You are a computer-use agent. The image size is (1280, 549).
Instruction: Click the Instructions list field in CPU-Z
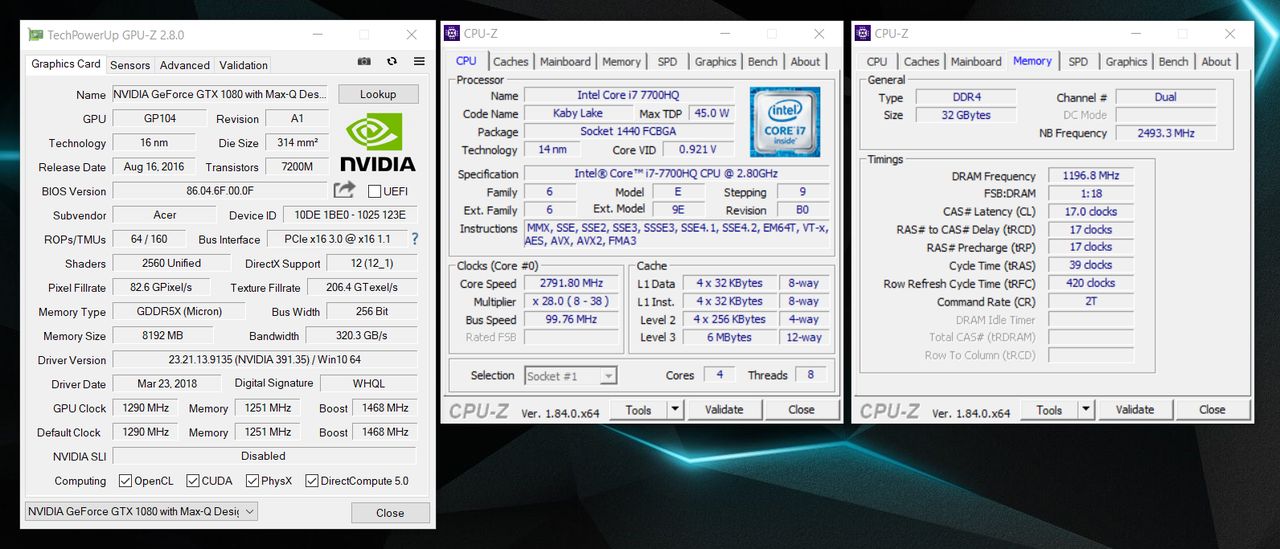(x=677, y=234)
